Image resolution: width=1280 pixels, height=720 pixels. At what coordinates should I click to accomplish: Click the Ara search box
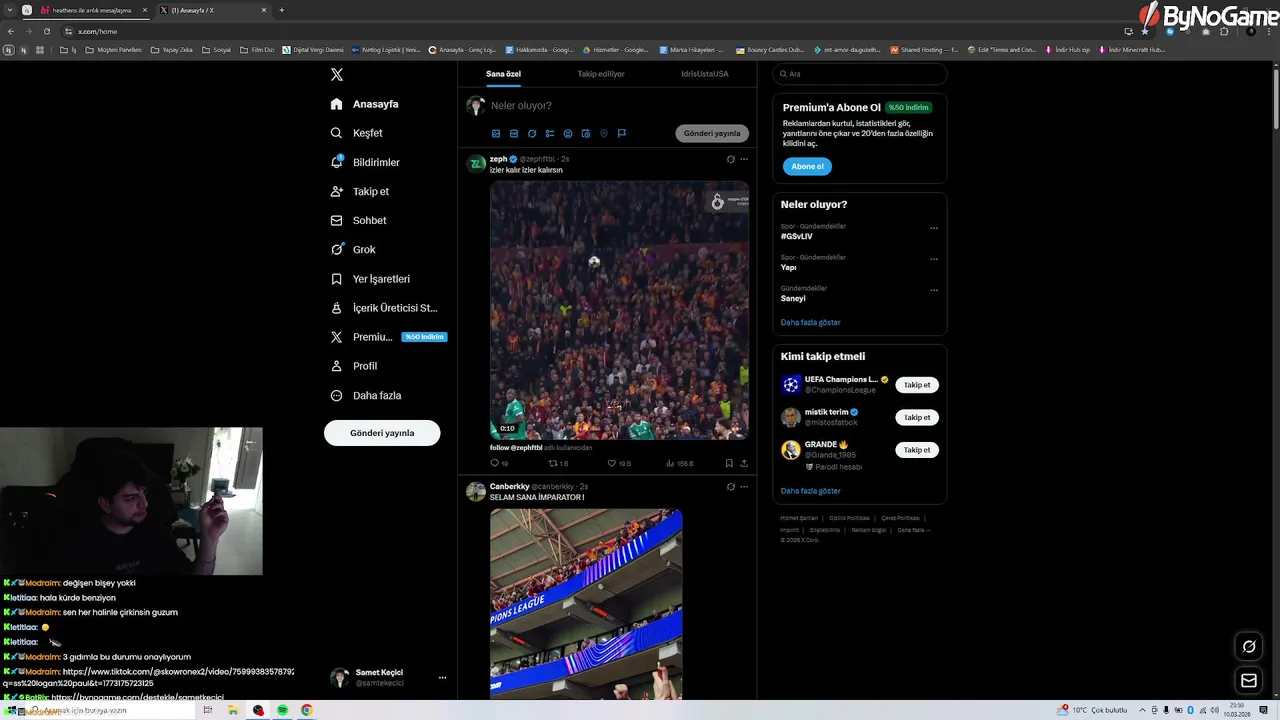pyautogui.click(x=860, y=74)
